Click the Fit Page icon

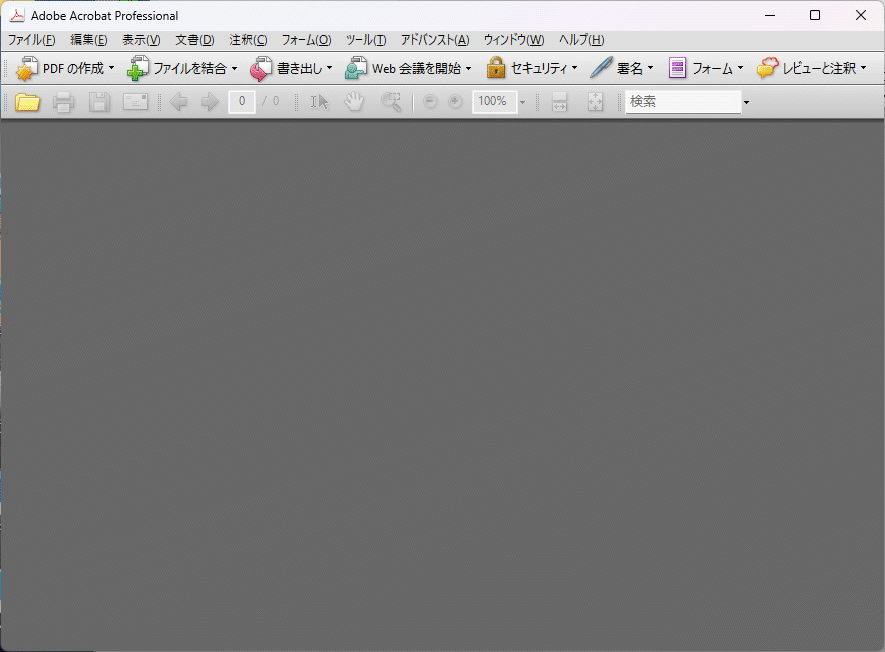point(595,102)
